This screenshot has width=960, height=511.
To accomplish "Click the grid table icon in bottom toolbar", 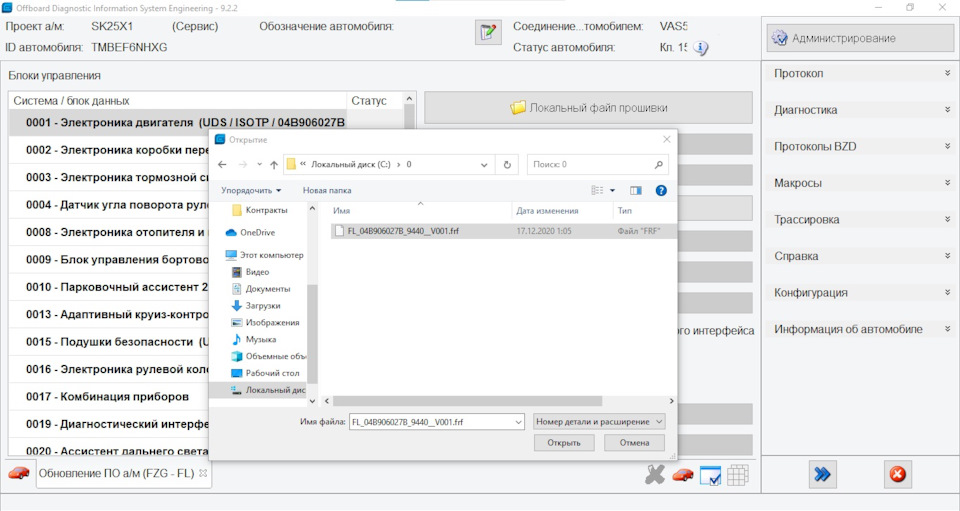I will point(738,475).
